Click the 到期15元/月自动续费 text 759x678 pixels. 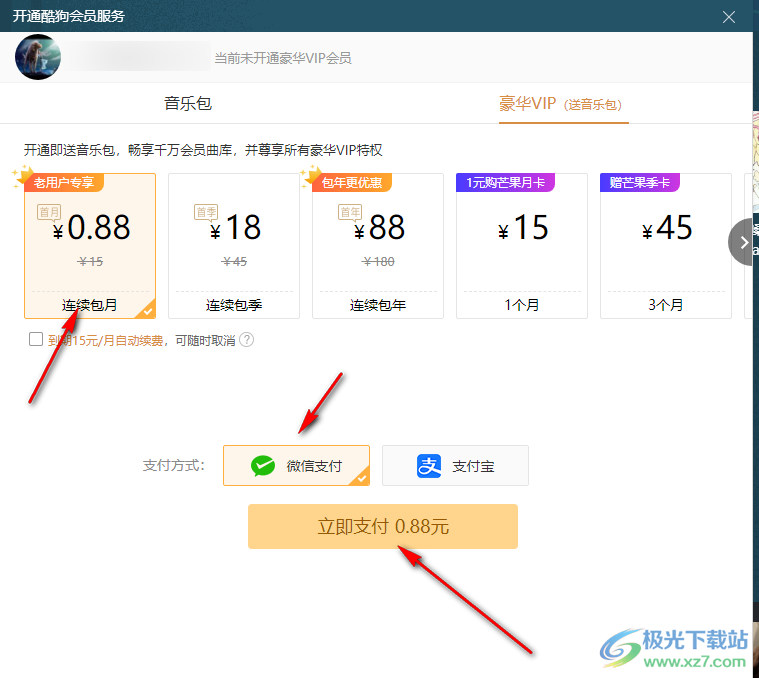(106, 341)
